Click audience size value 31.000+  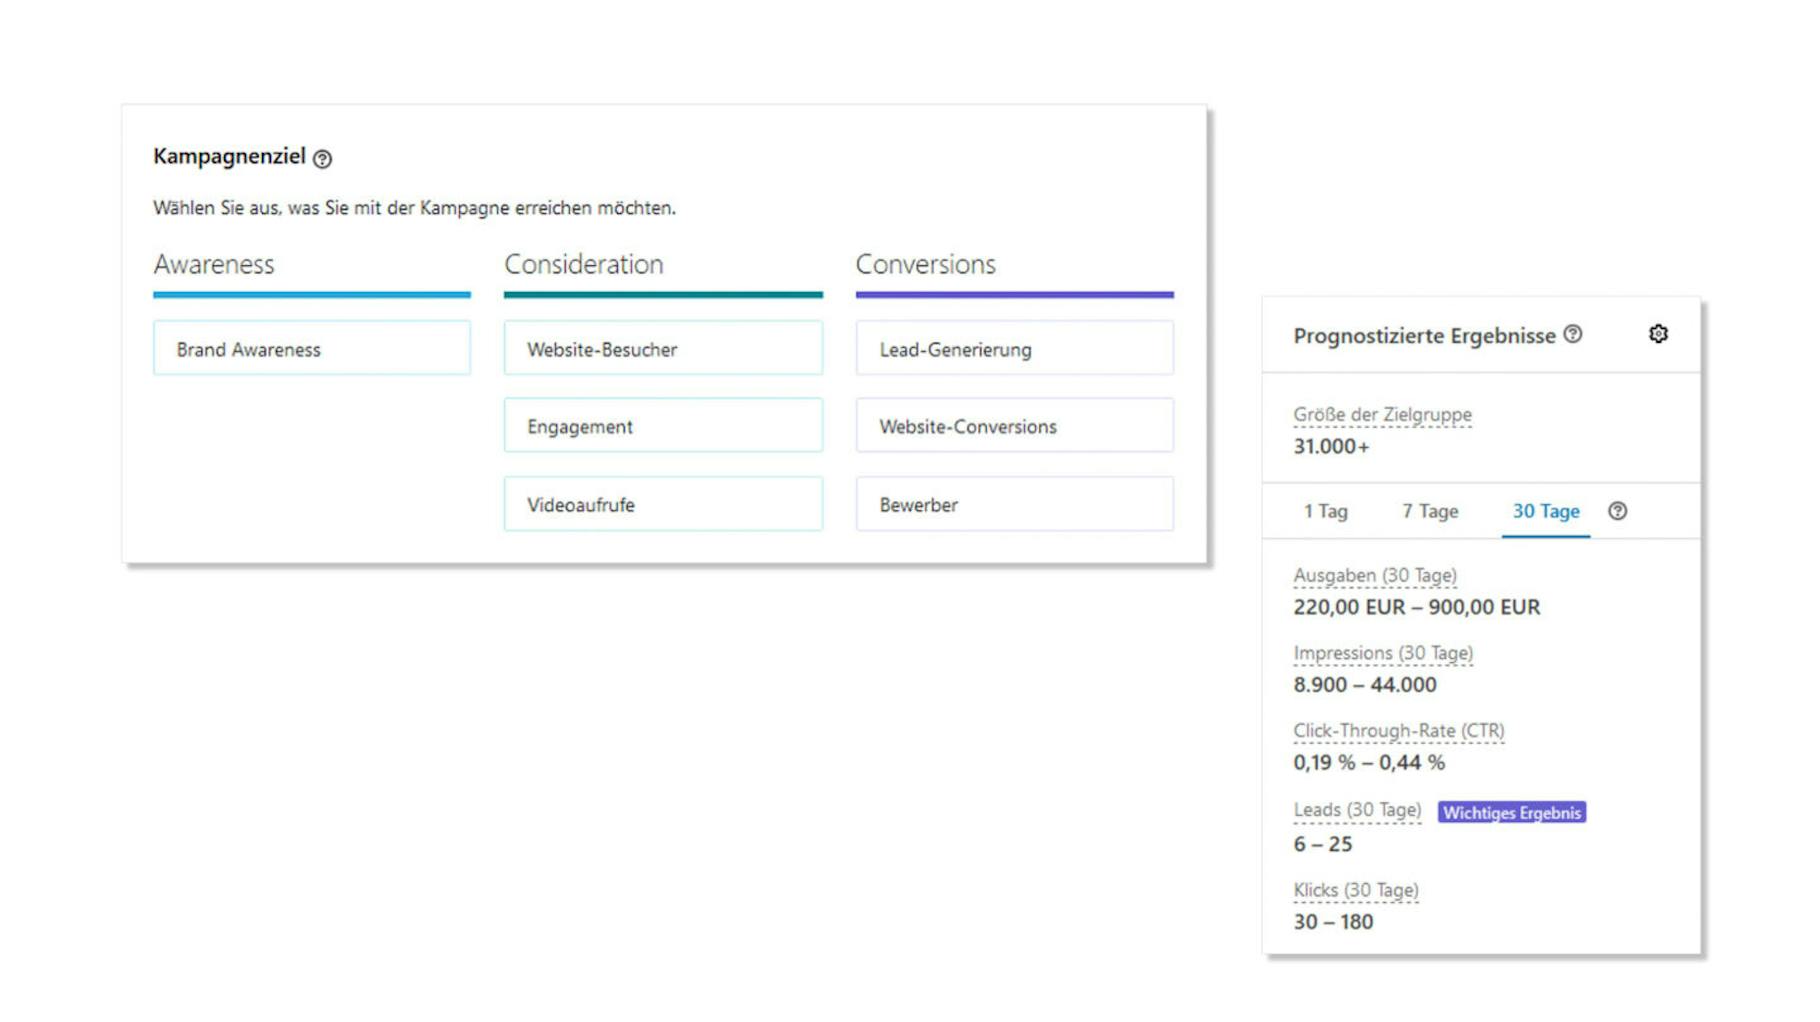point(1331,446)
